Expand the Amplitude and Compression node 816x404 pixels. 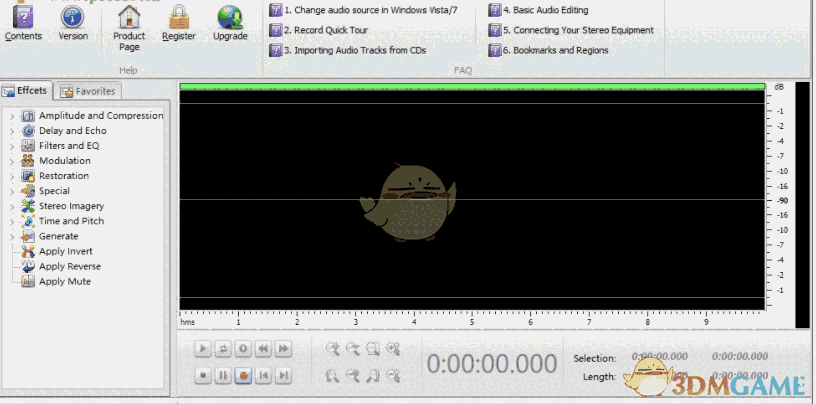12,116
